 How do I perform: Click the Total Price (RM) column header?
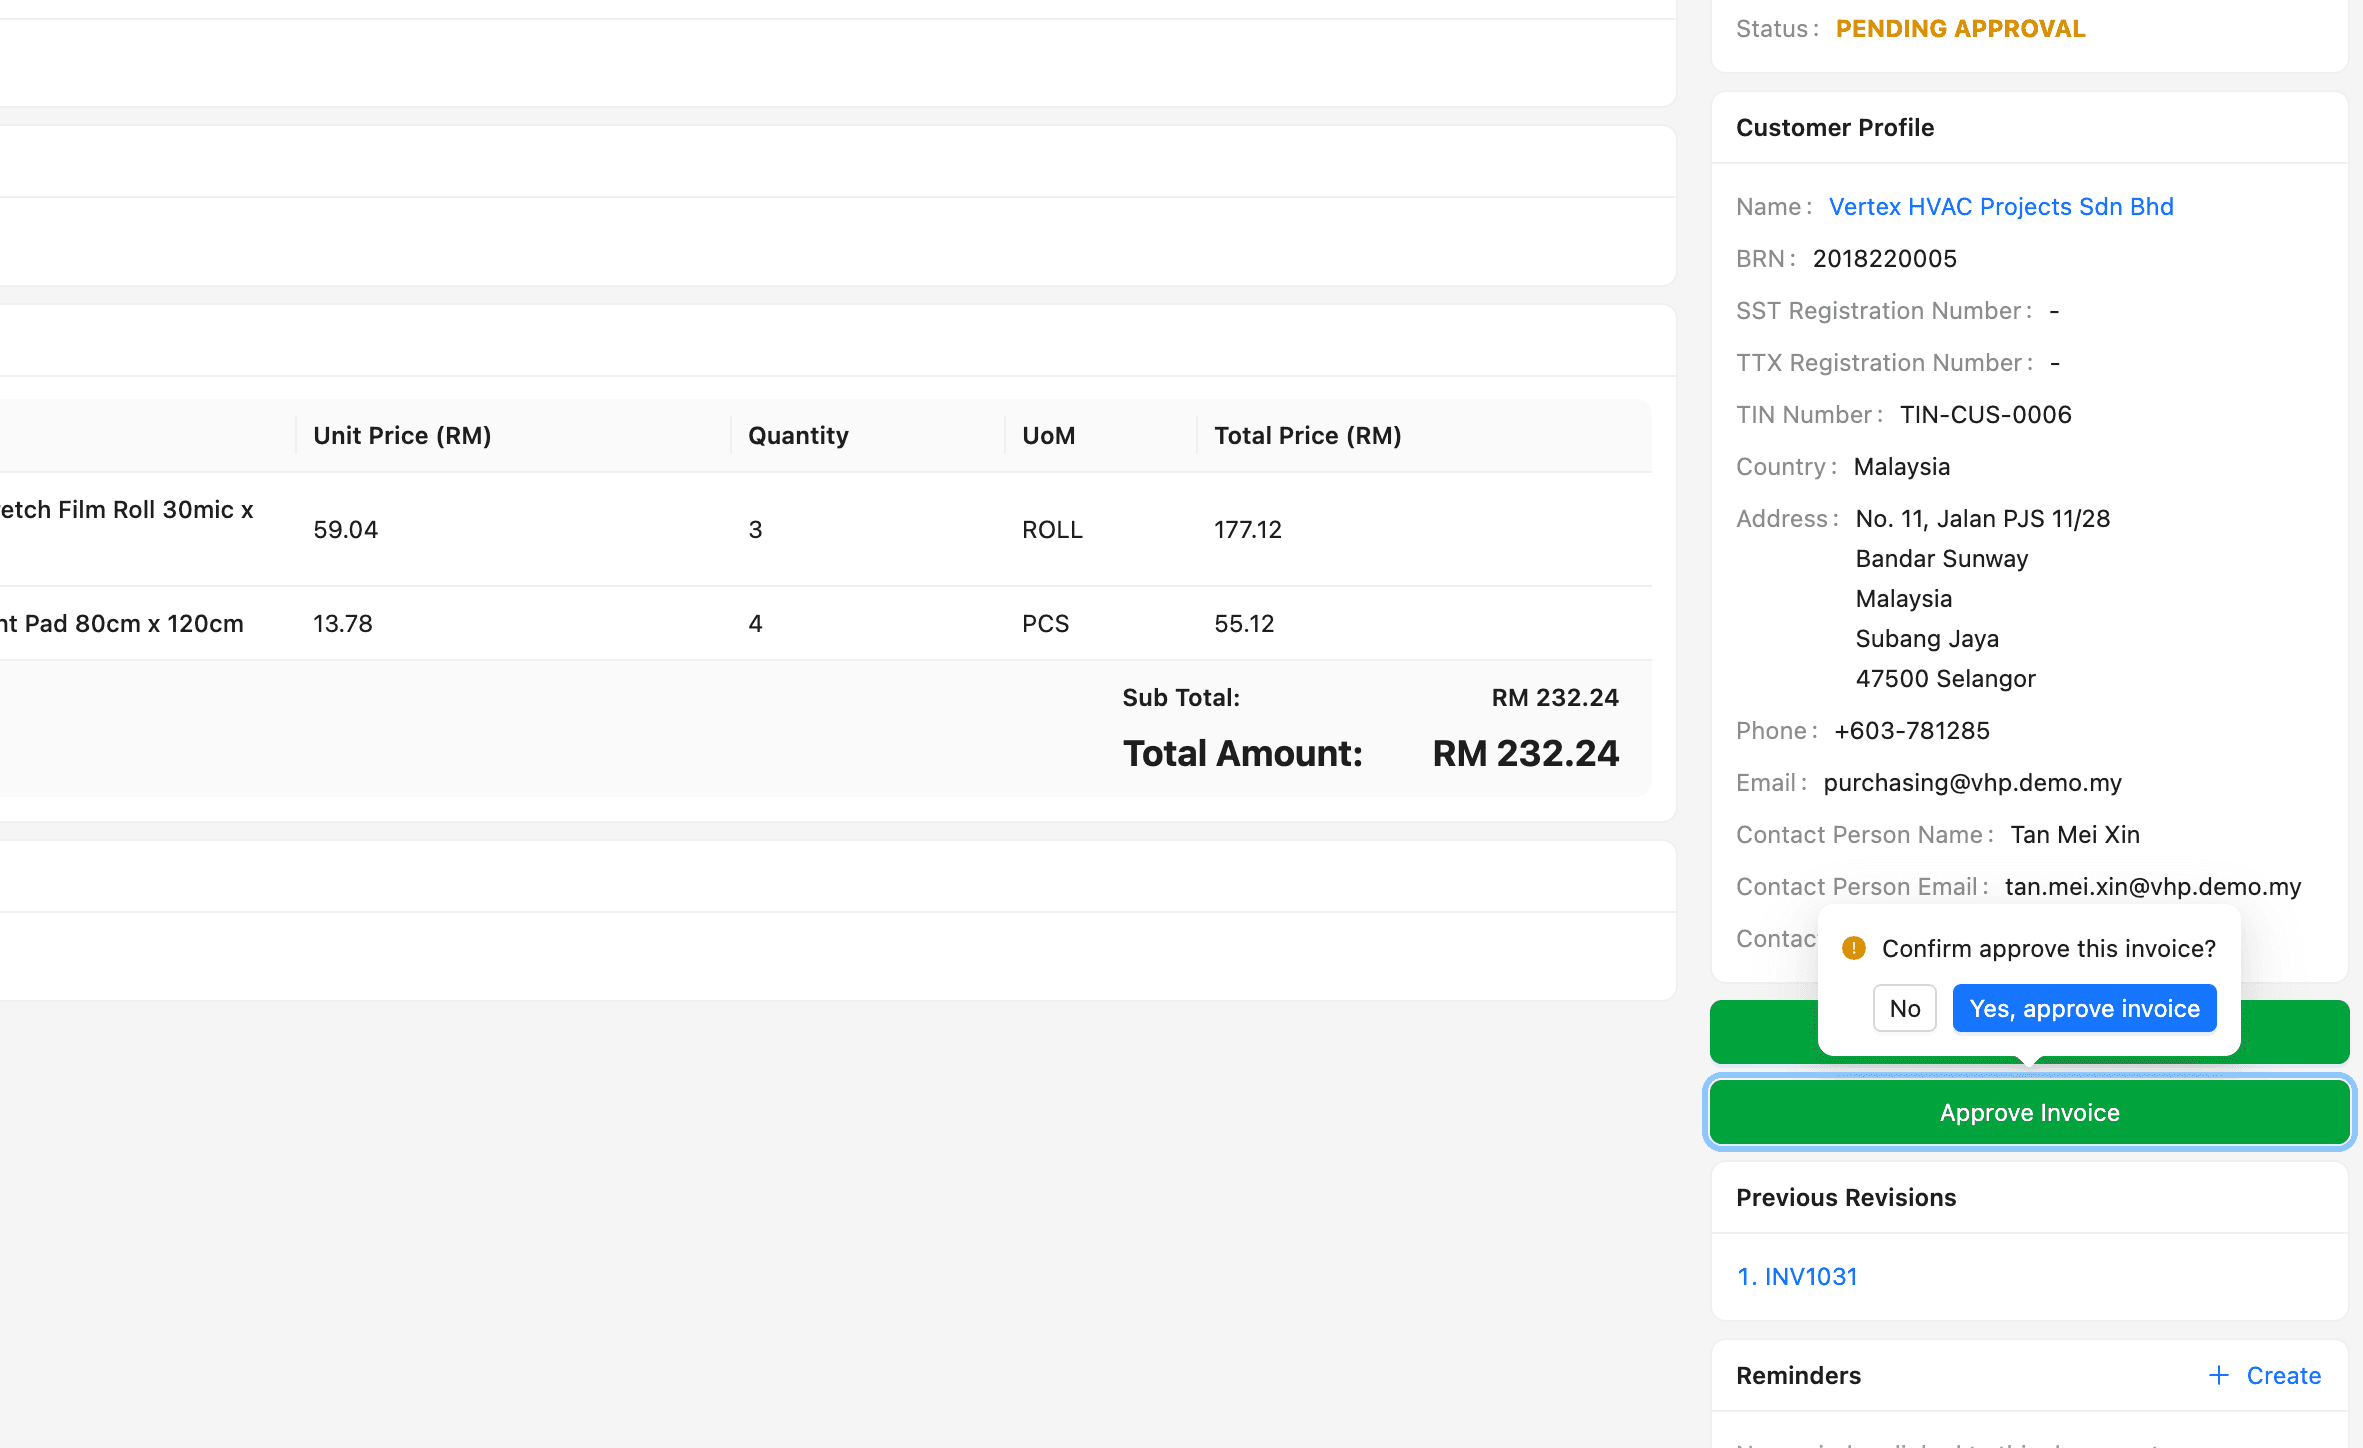(x=1307, y=435)
